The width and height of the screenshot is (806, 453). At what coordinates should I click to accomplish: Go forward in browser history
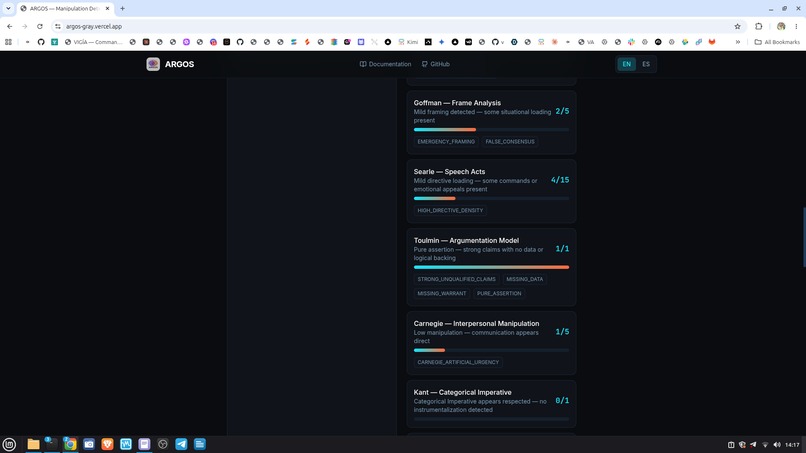[x=24, y=26]
